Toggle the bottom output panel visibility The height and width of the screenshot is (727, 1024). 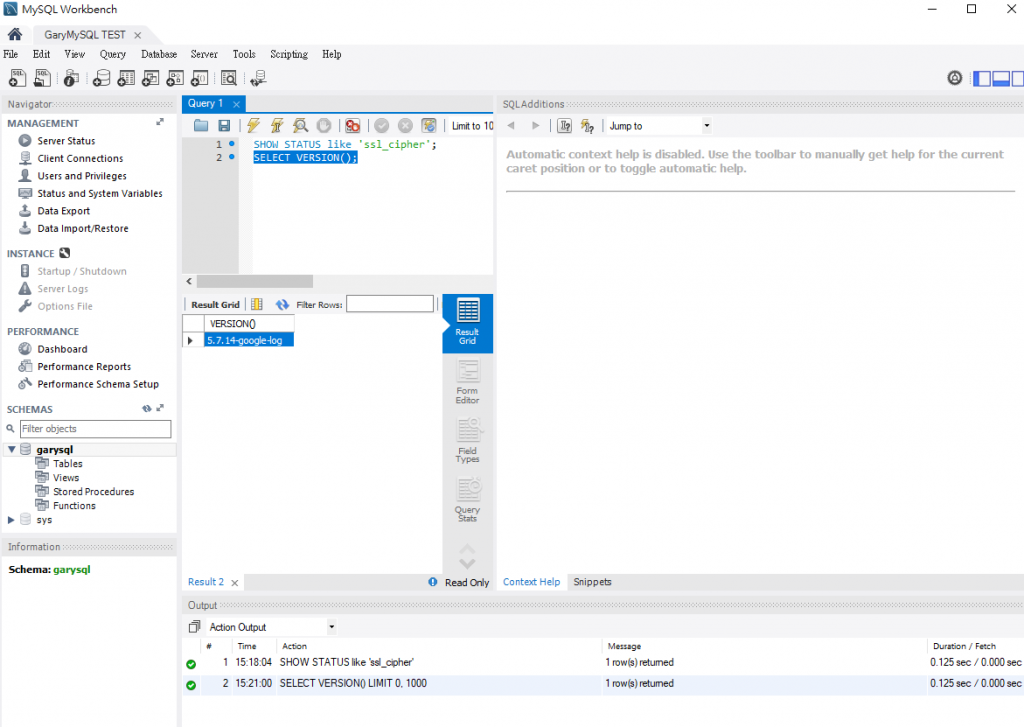1000,78
